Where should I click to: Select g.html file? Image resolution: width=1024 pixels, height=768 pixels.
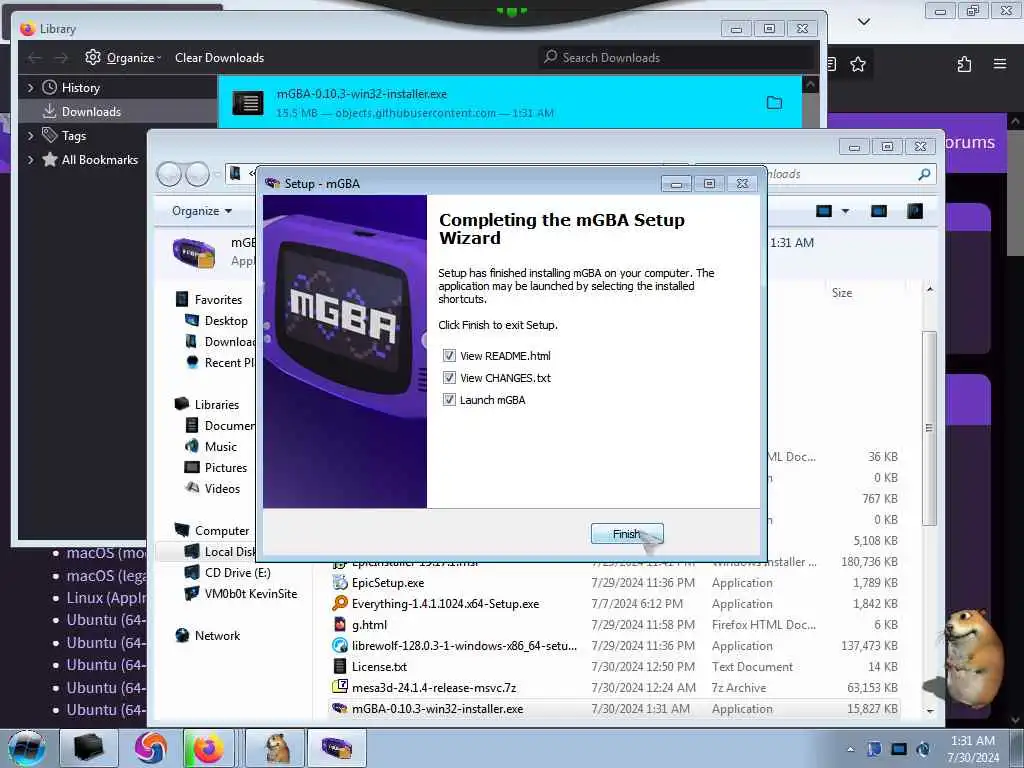coord(369,625)
